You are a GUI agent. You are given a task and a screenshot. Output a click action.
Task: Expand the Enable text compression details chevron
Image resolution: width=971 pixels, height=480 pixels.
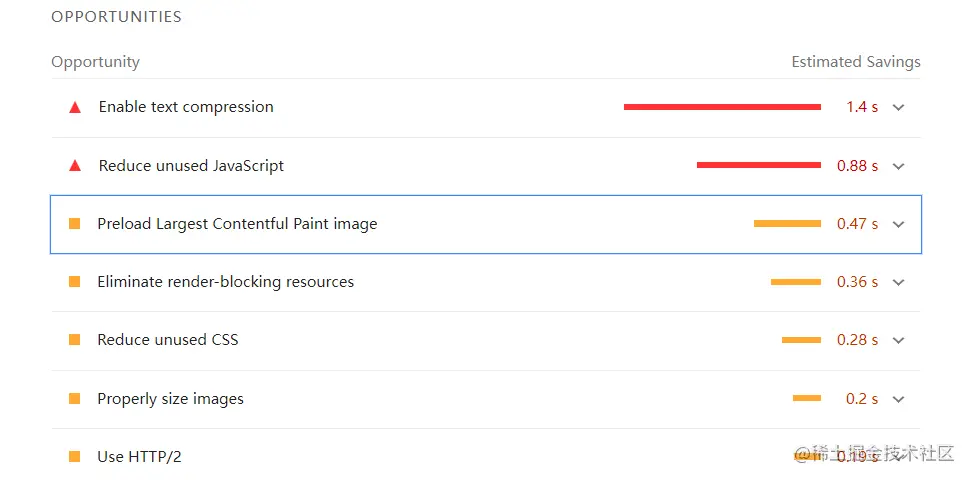(x=898, y=108)
